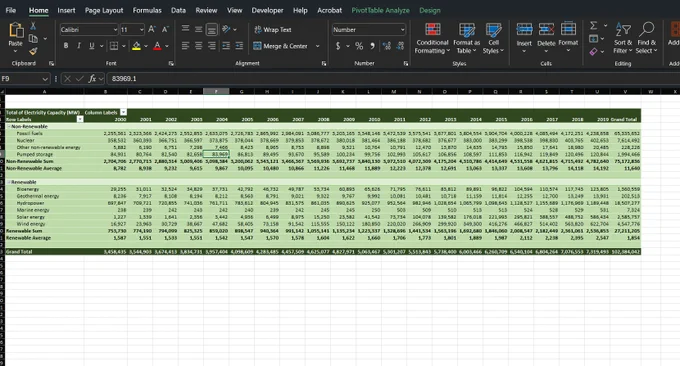This screenshot has width=680, height=366.
Task: Apply Comma Style format
Action: coord(372,46)
